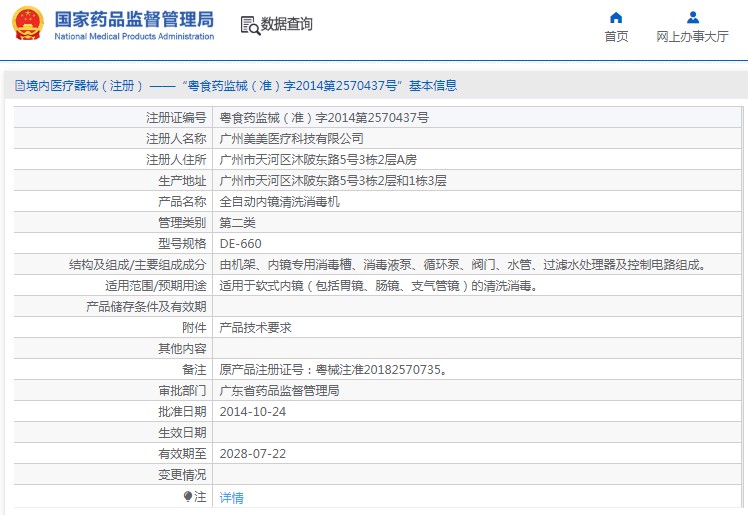Image resolution: width=748 pixels, height=515 pixels.
Task: Click the lightbulb icon beside 注
Action: tap(187, 497)
